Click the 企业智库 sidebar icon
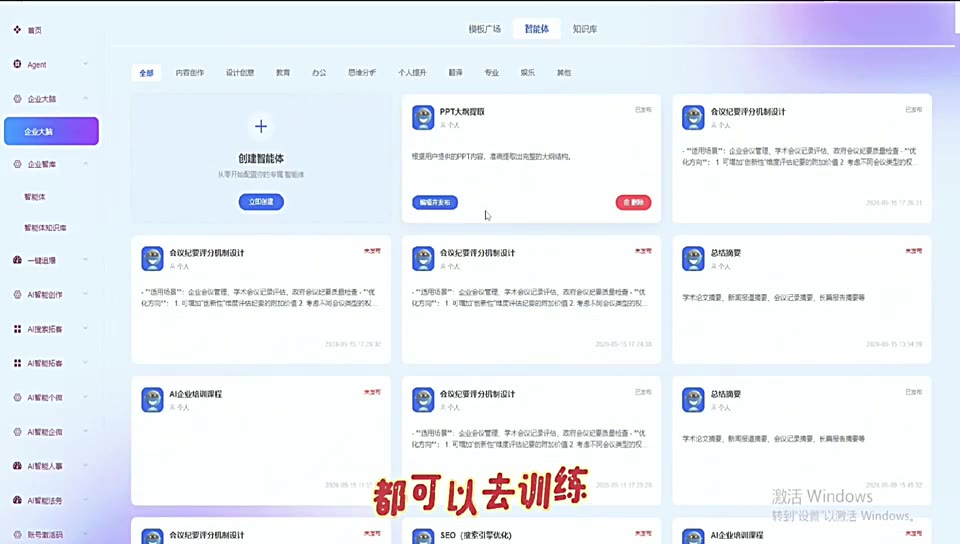 (x=17, y=164)
